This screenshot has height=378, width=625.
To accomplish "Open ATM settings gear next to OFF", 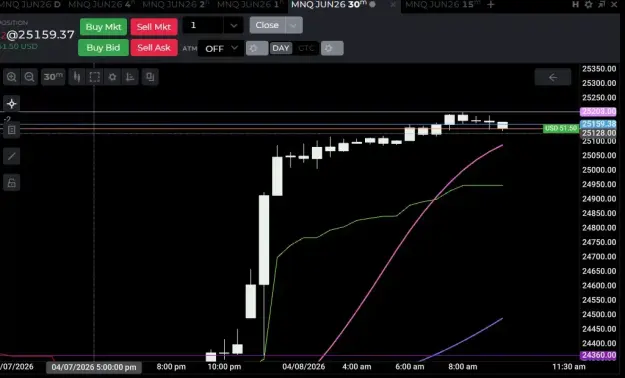I will 257,48.
